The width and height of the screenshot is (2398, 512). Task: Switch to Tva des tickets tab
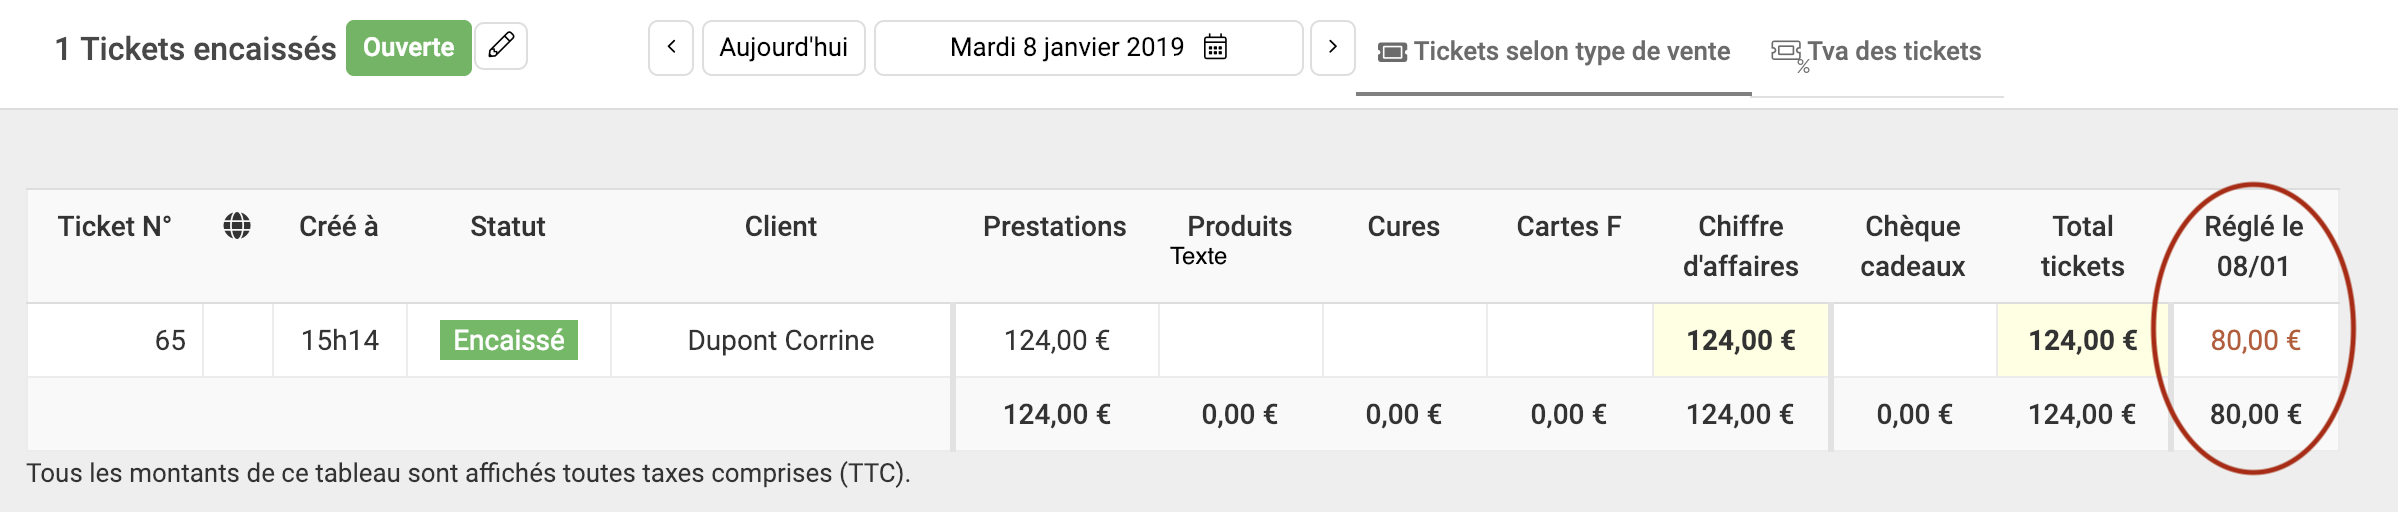coord(1877,52)
